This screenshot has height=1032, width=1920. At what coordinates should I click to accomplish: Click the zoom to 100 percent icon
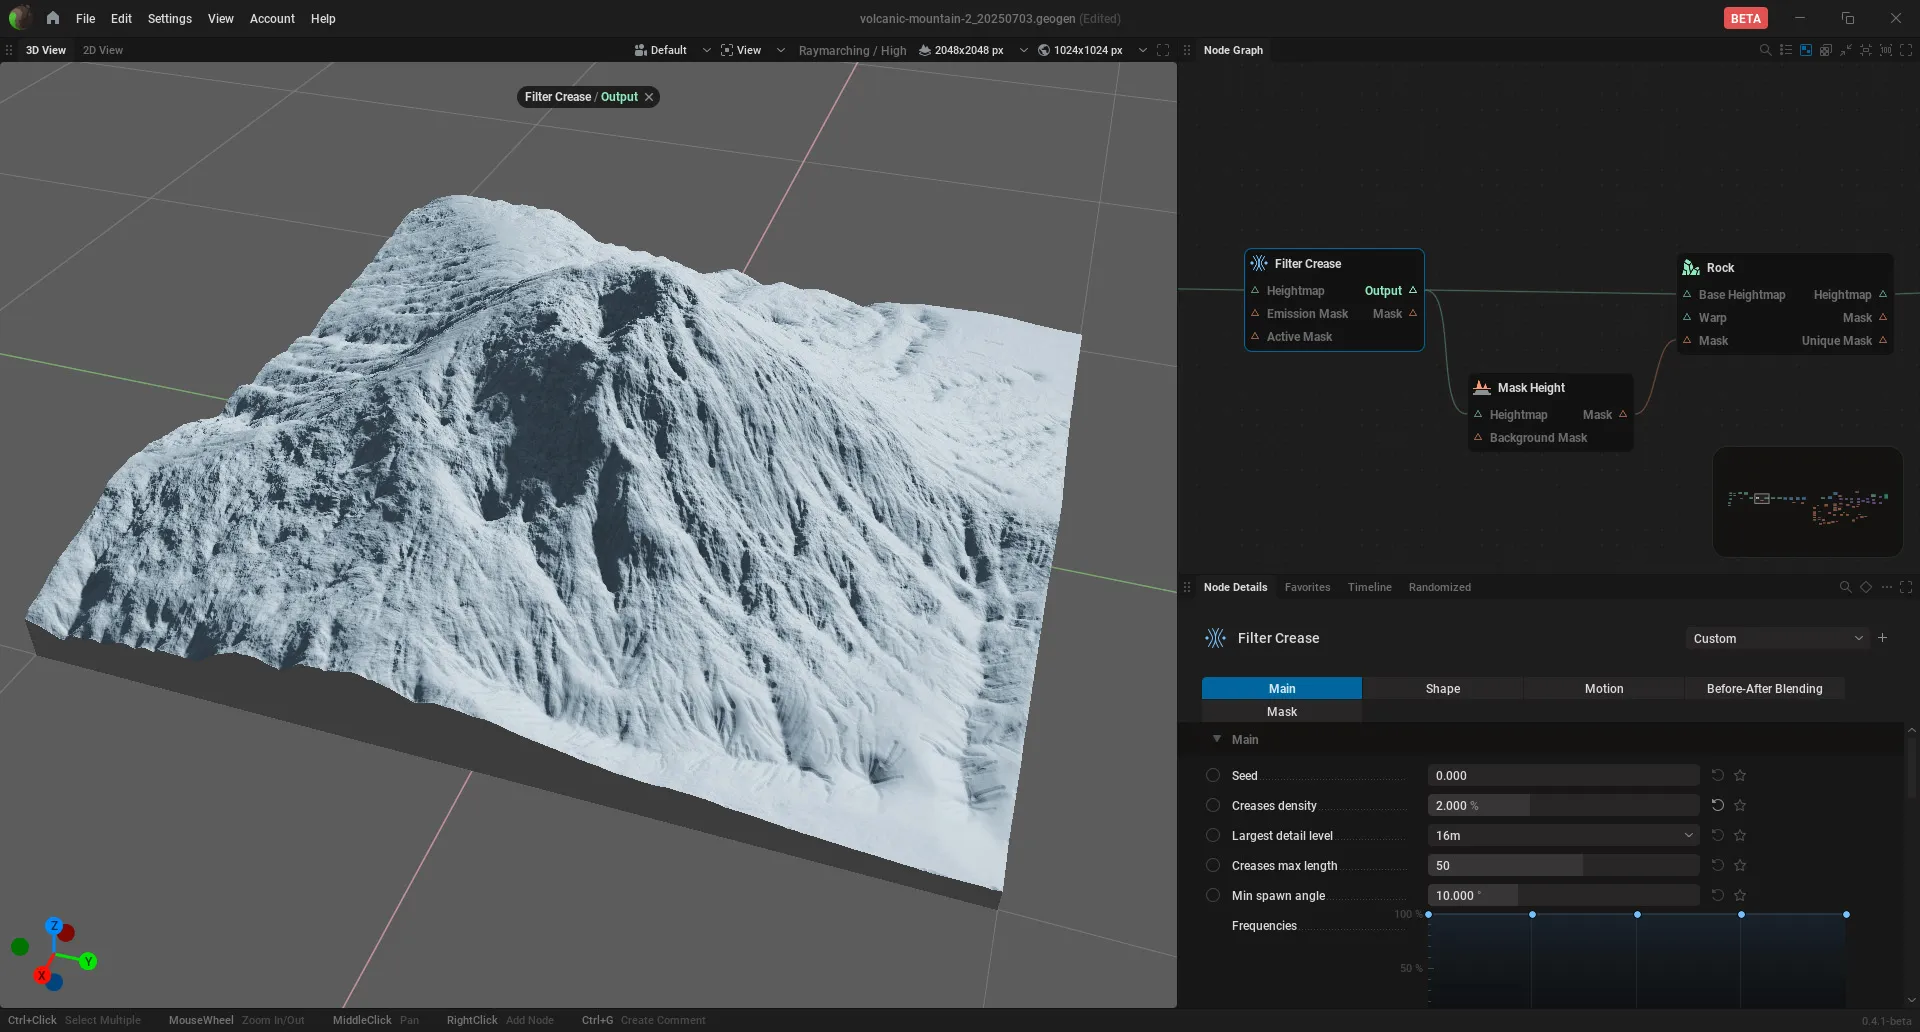(x=1886, y=50)
